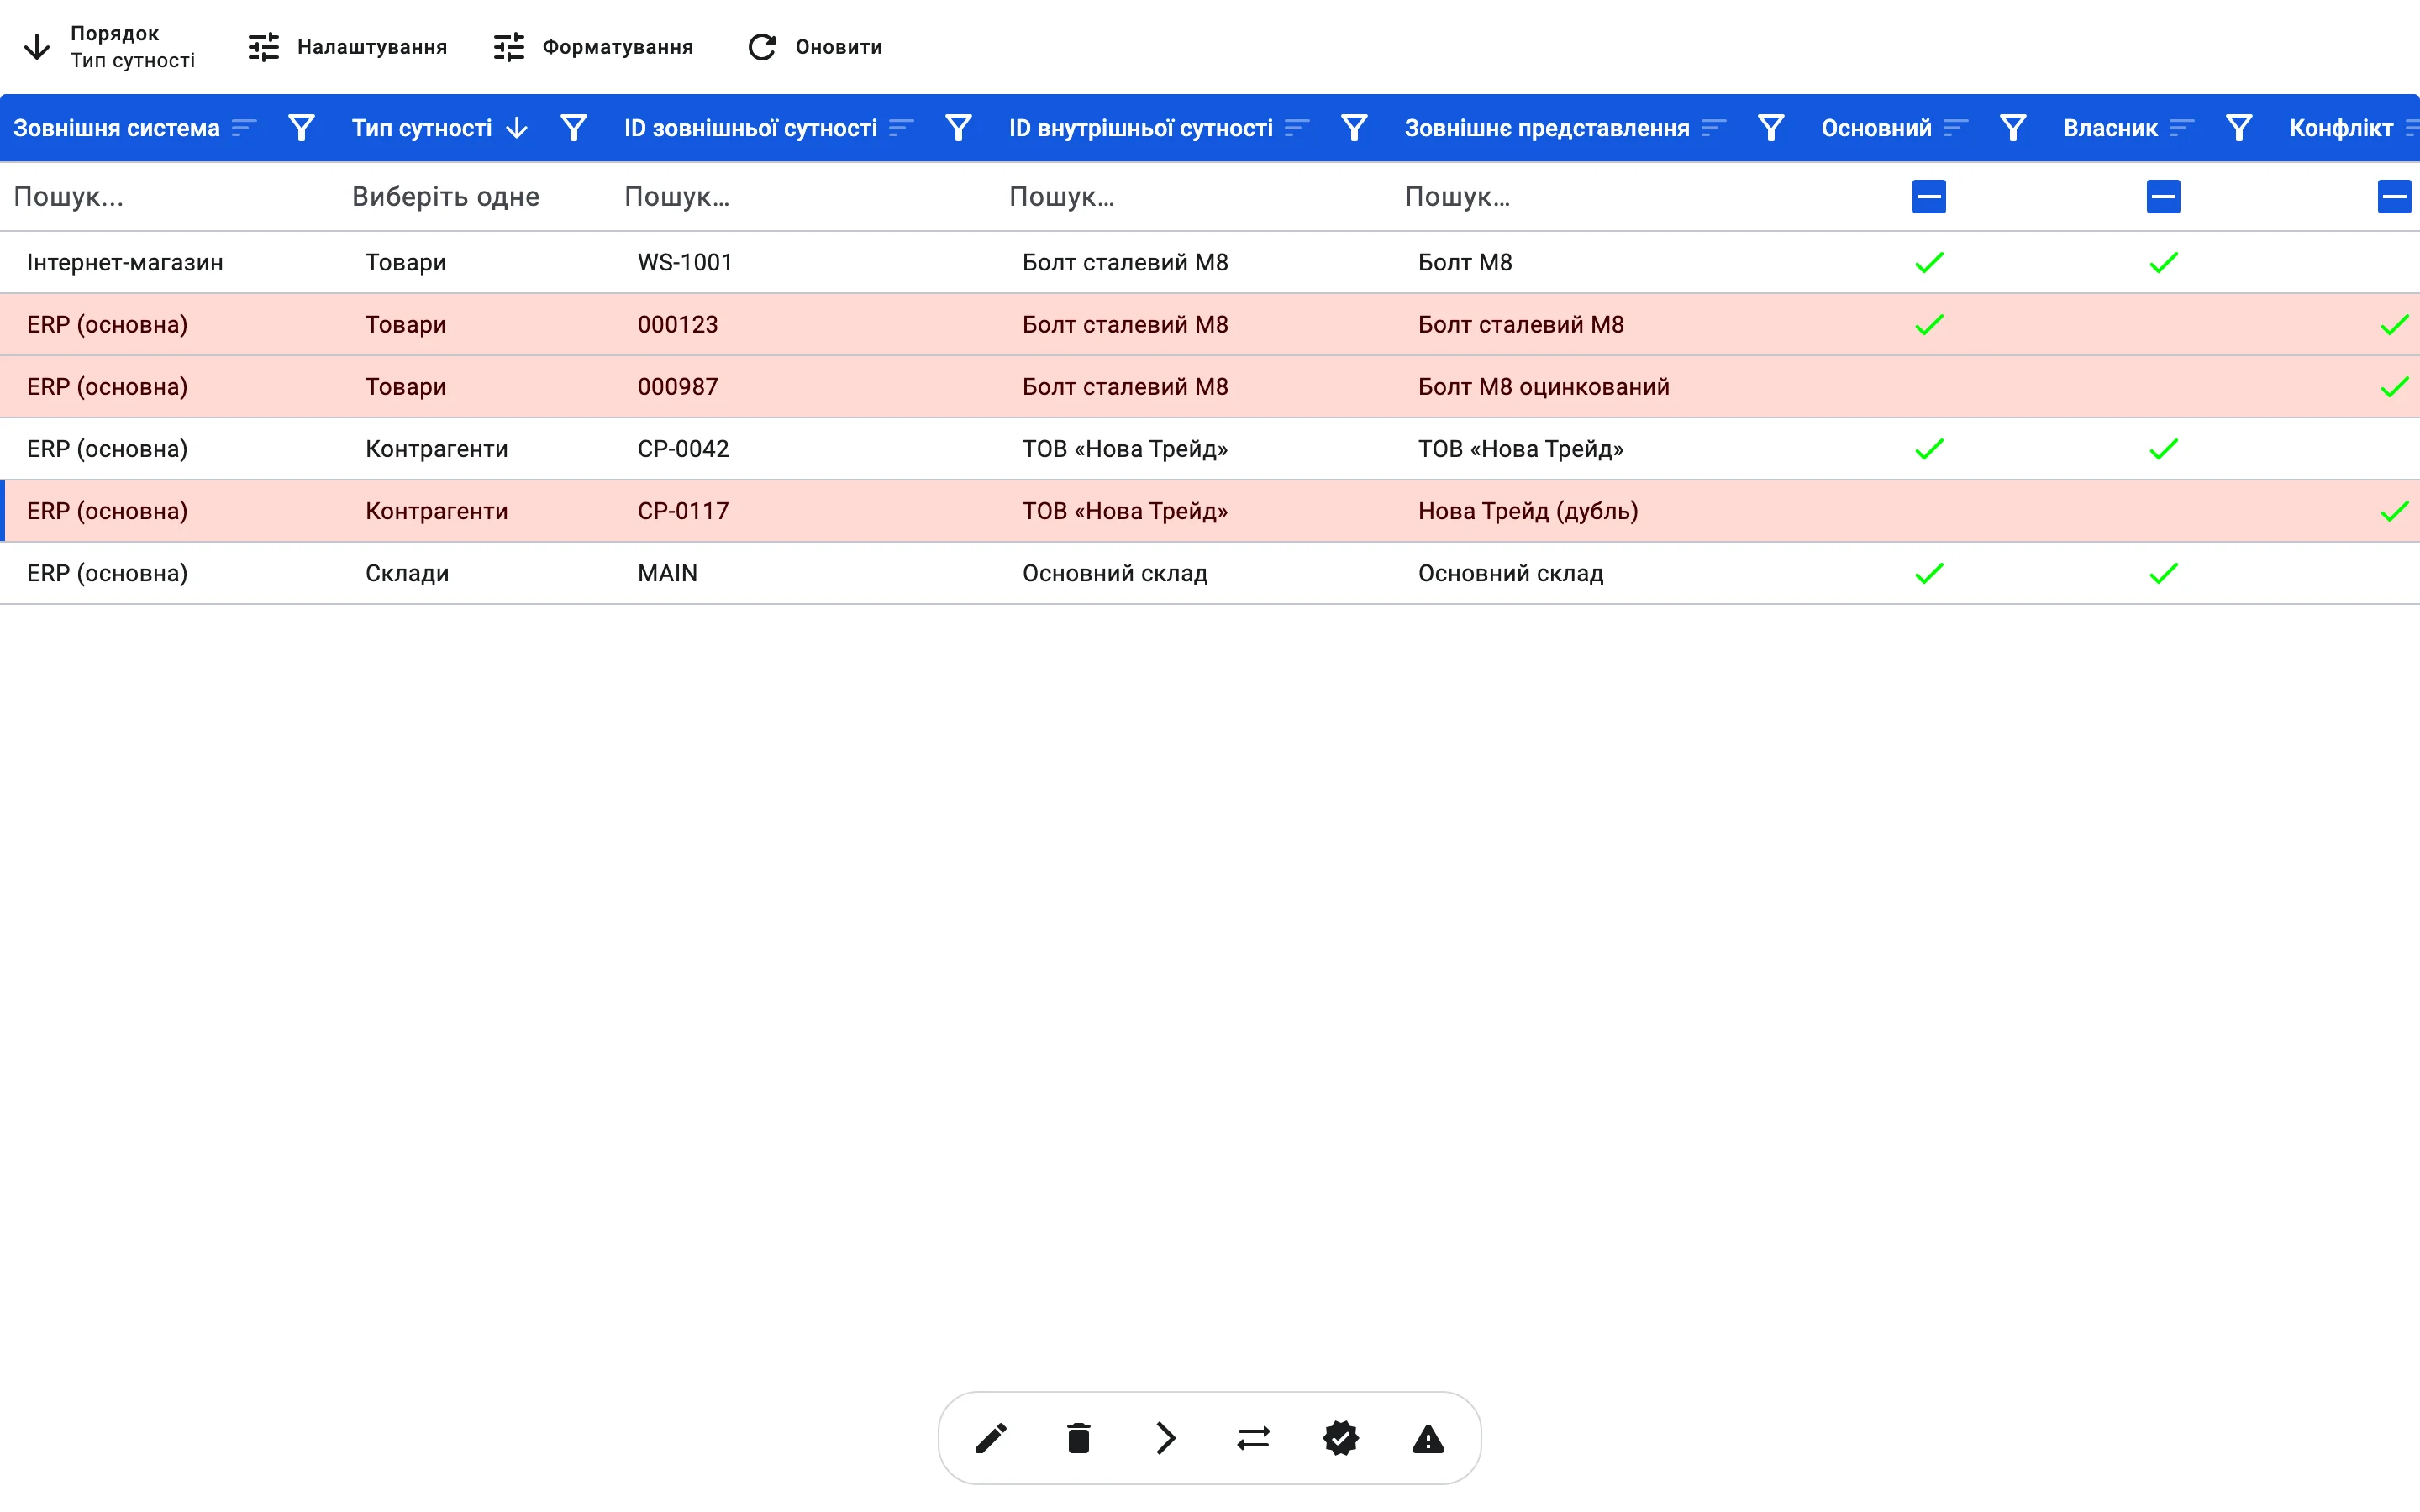The width and height of the screenshot is (2420, 1512).
Task: Open filter for Власник column
Action: click(x=2239, y=128)
